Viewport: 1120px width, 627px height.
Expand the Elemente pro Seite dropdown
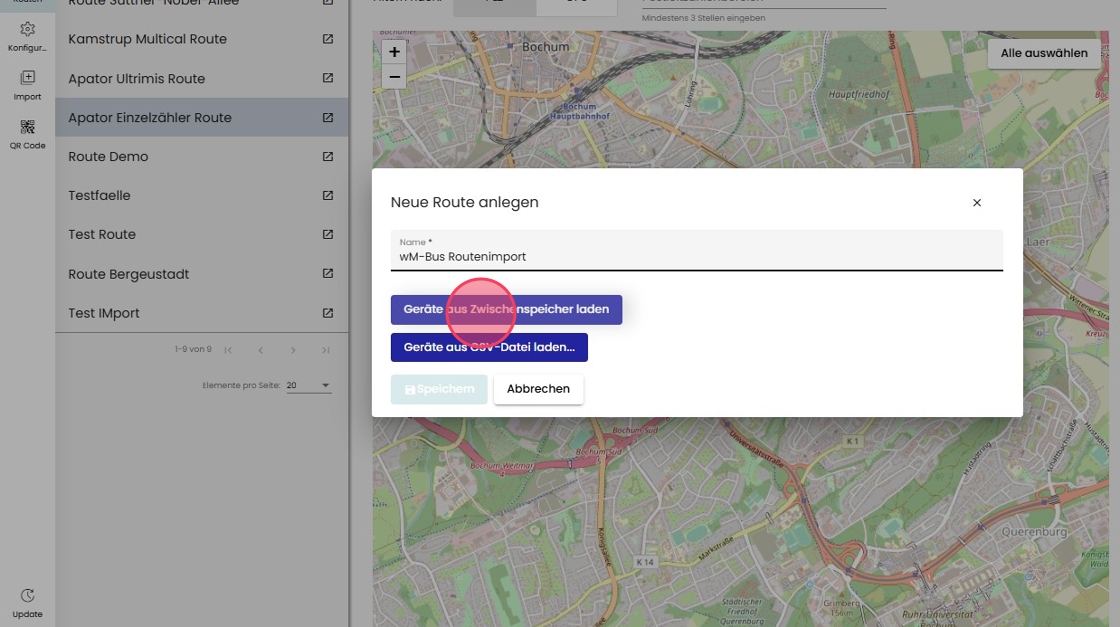click(x=308, y=385)
